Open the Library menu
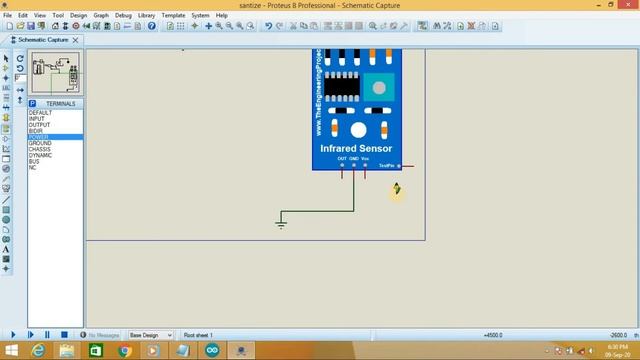 point(146,15)
